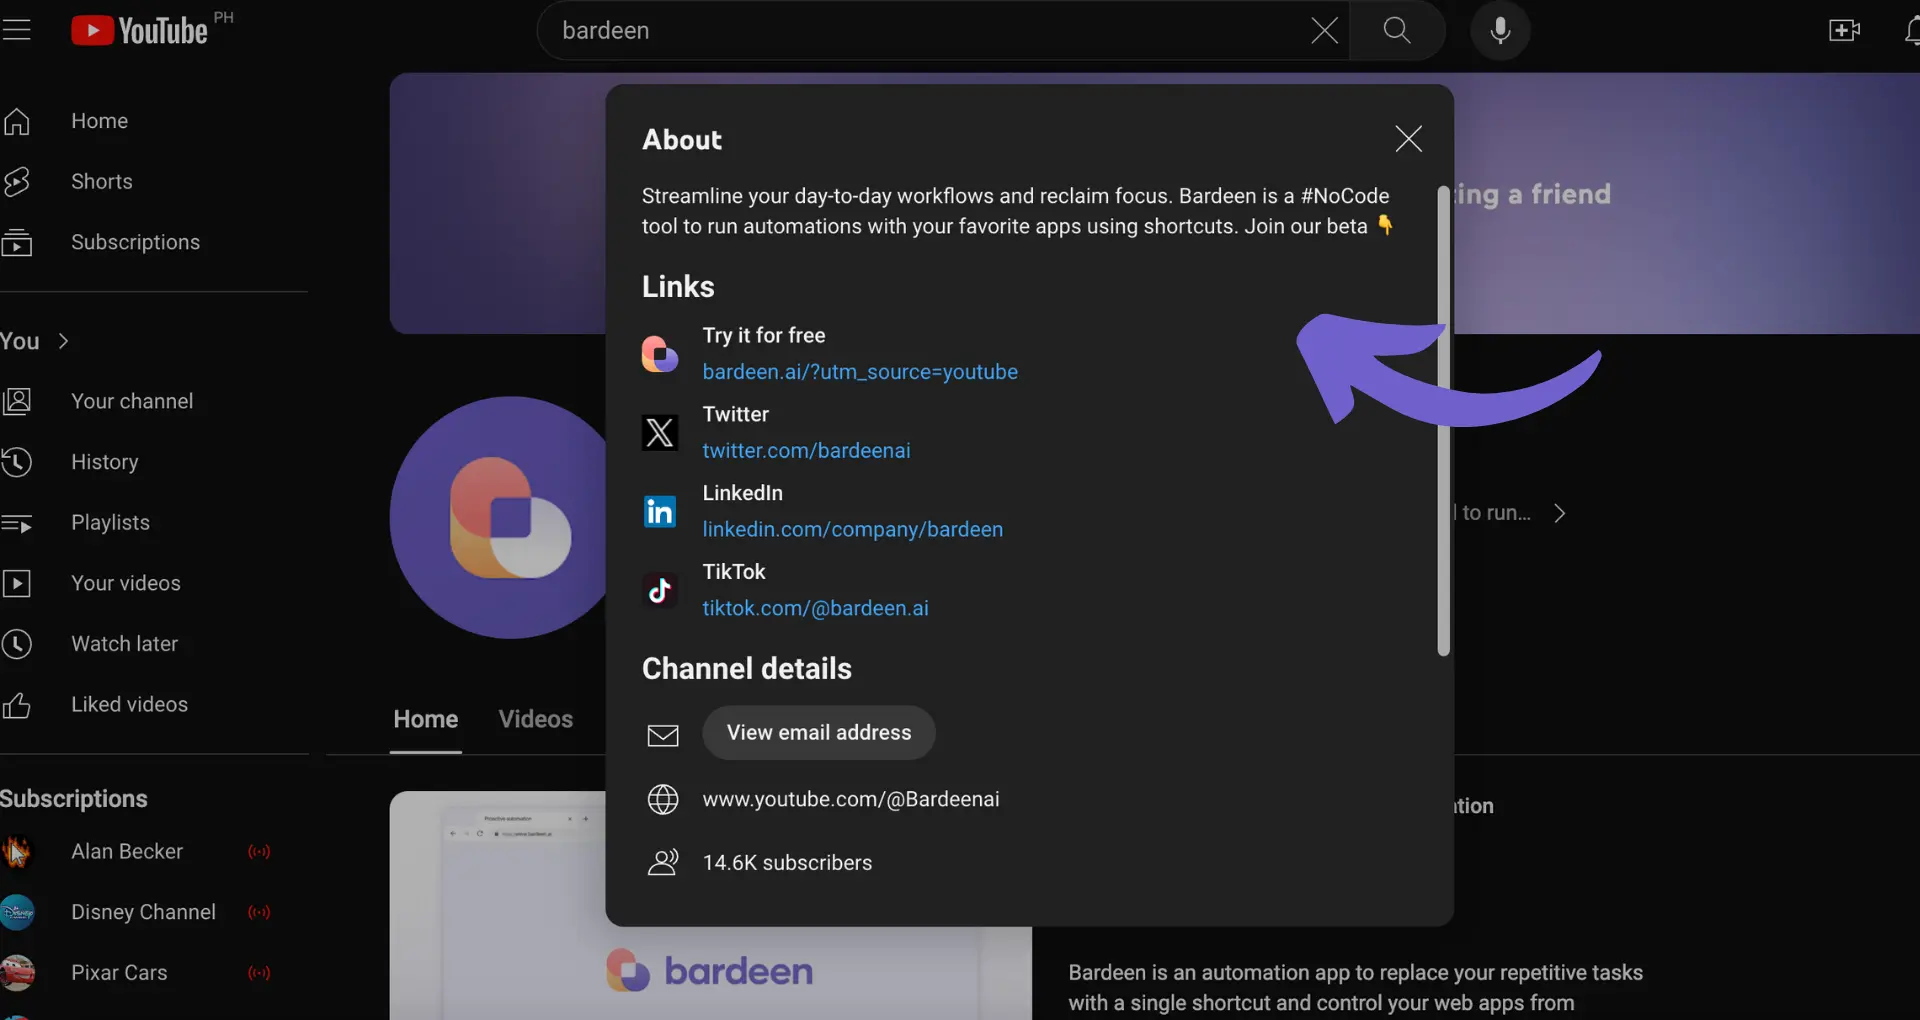The image size is (1920, 1020).
Task: Open tiktok.com/@bardeen.ai link
Action: point(815,608)
